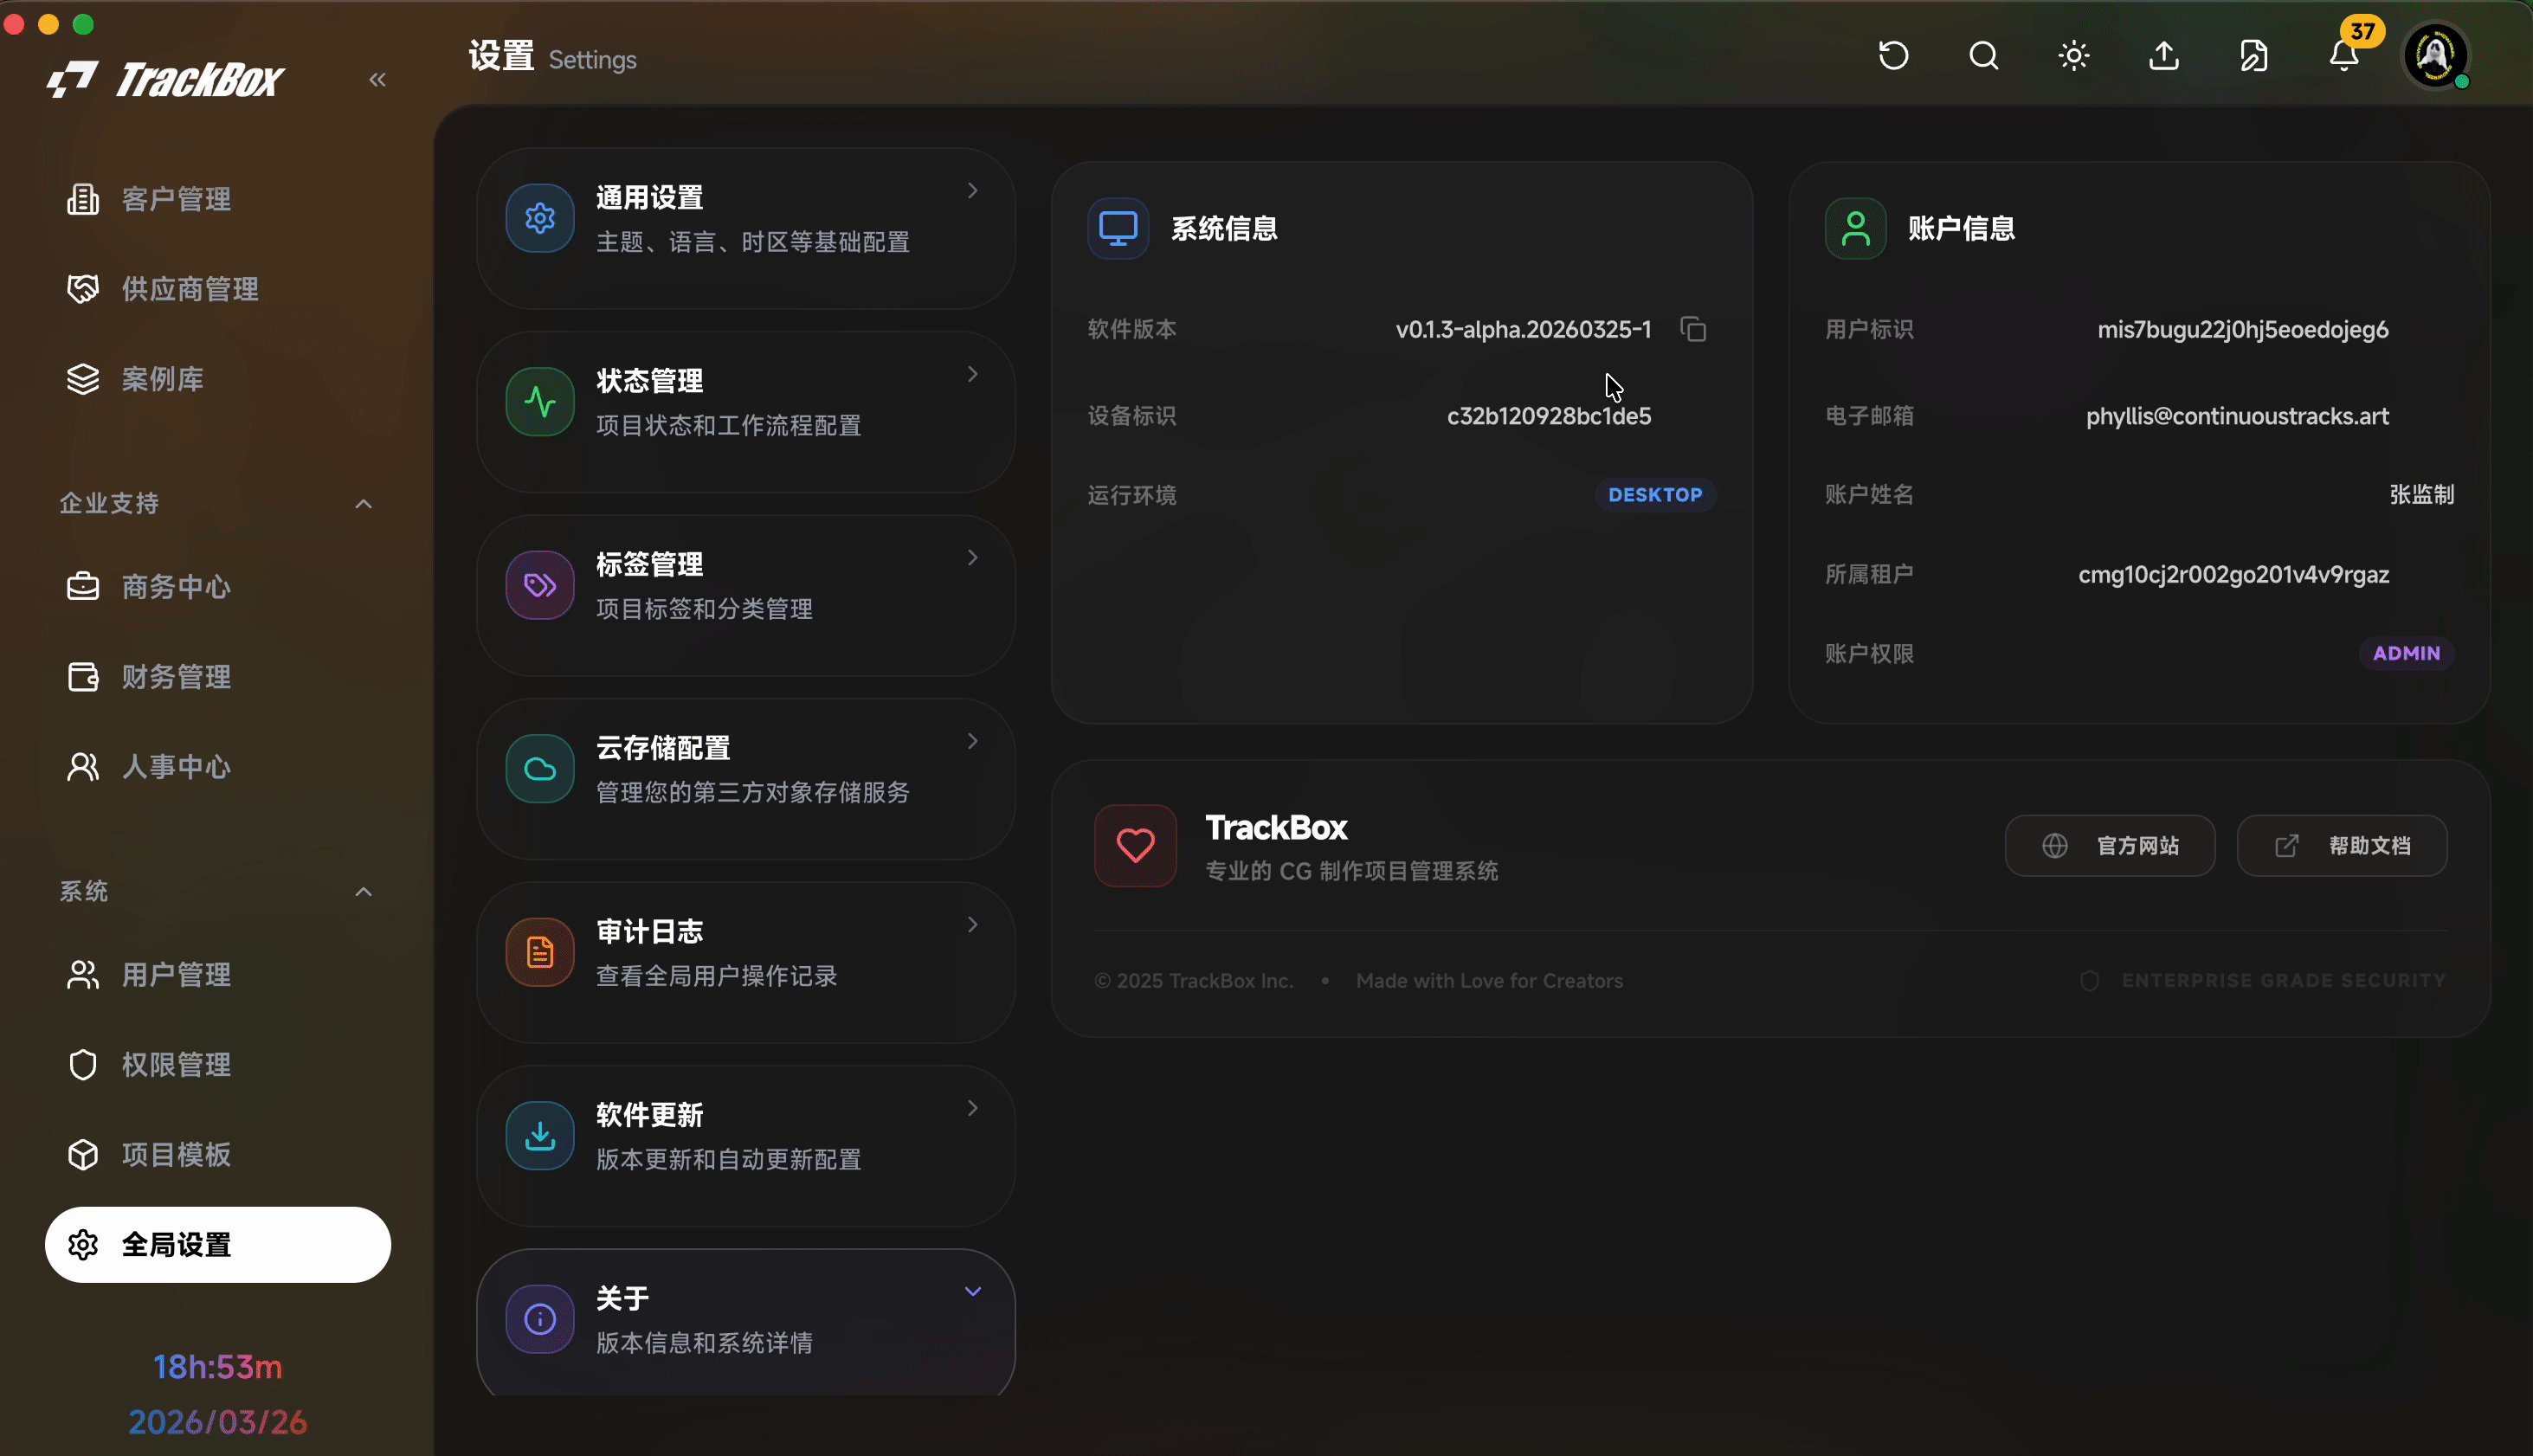Click the upload arrow icon
2533x1456 pixels.
coord(2164,56)
